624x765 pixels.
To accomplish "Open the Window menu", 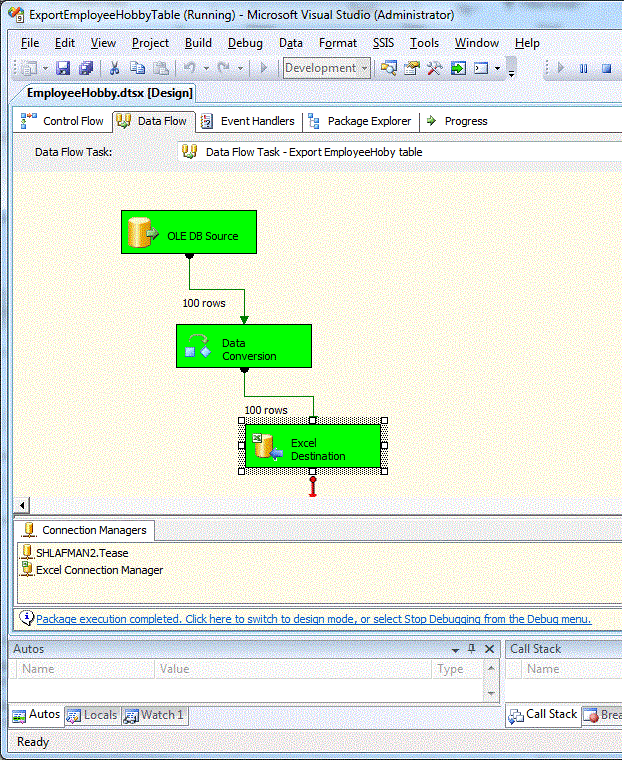I will pos(477,43).
